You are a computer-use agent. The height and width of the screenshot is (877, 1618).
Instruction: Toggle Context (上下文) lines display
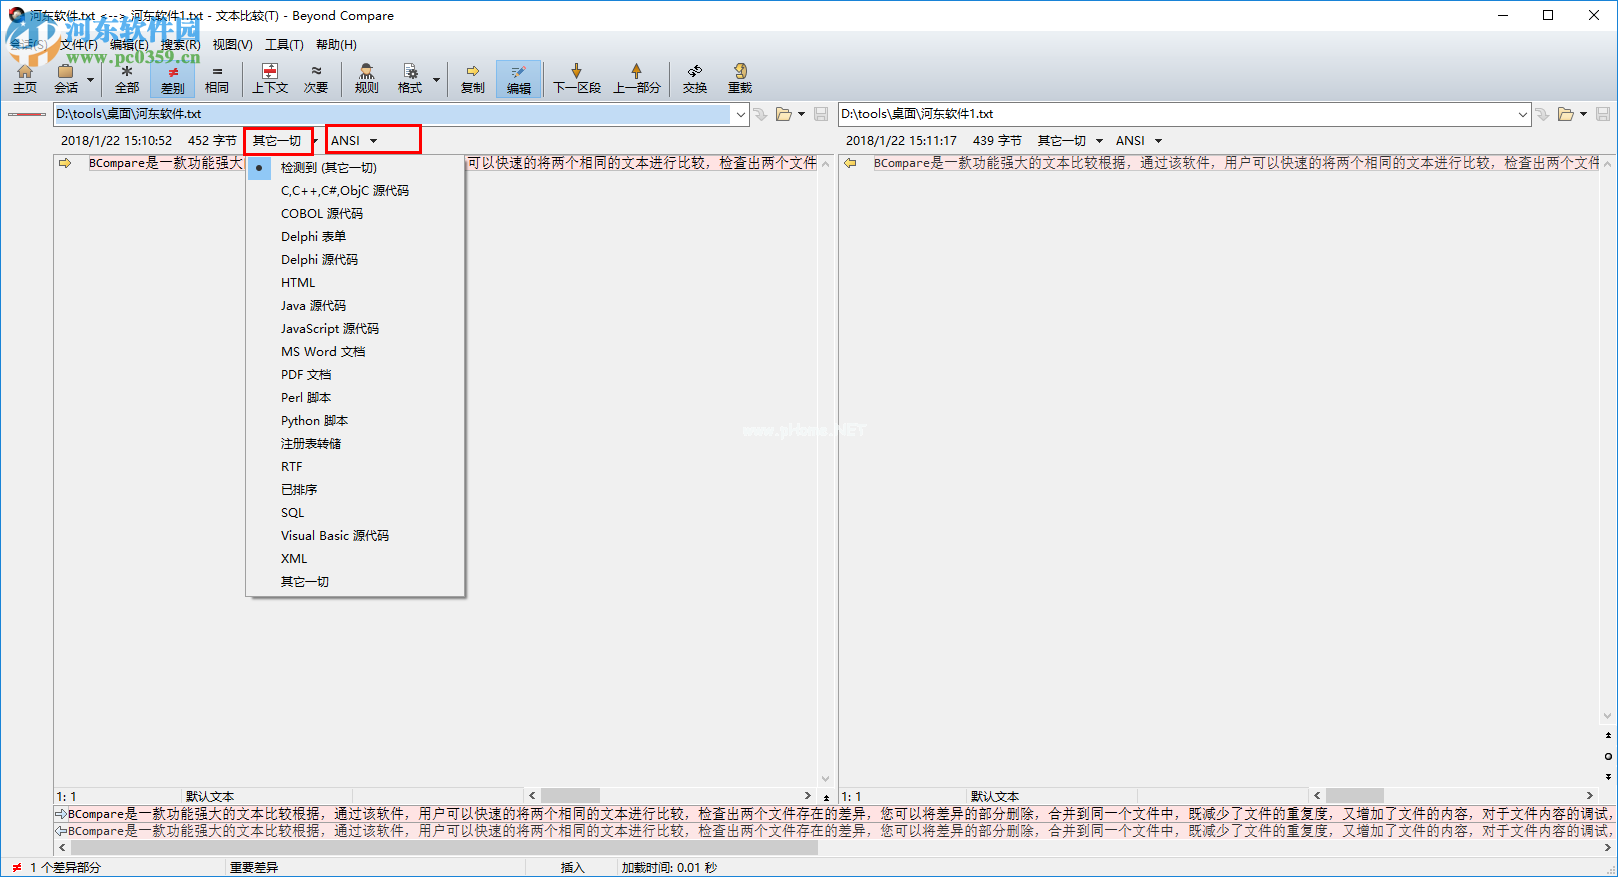(x=270, y=79)
